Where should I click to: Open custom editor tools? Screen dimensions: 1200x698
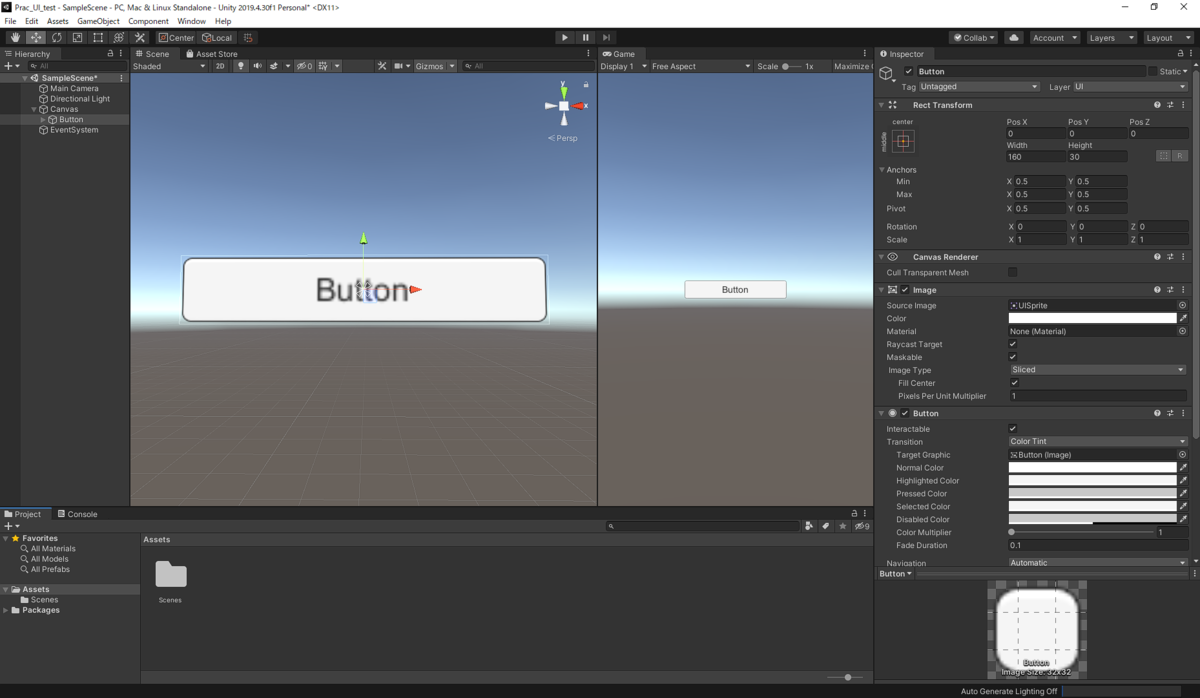point(140,37)
